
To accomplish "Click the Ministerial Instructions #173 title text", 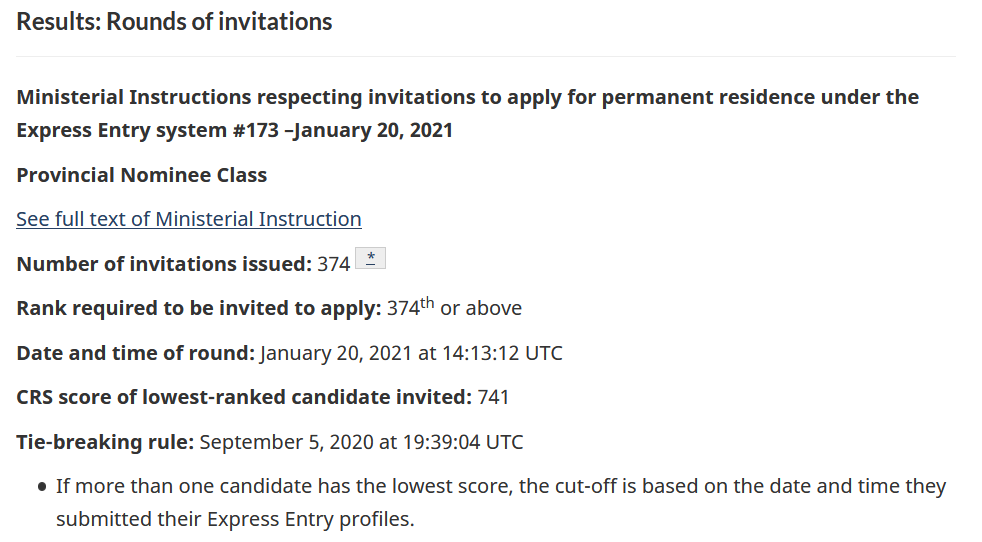I will click(x=467, y=113).
